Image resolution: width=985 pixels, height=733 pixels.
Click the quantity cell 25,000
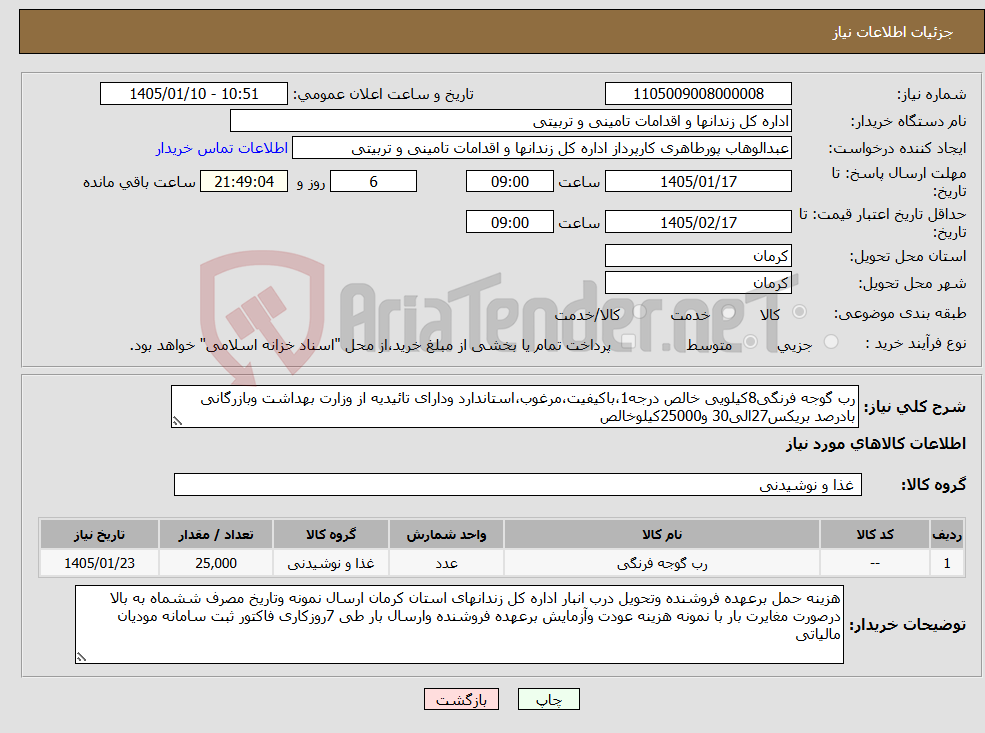click(x=215, y=563)
